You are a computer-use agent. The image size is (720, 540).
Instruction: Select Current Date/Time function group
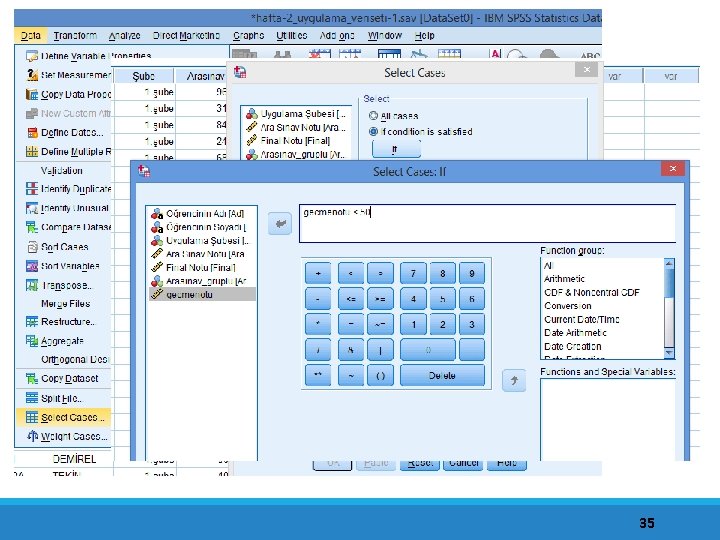[581, 319]
